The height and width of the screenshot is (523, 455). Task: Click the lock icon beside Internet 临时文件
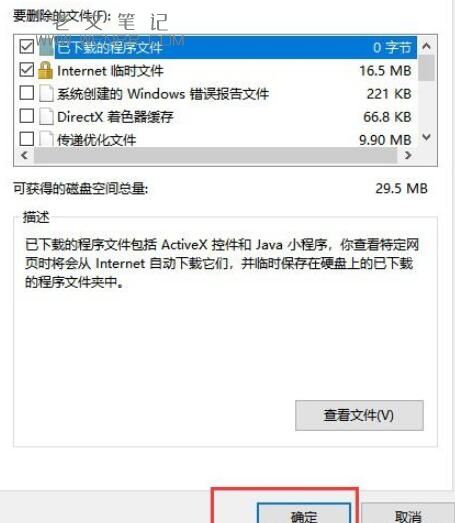click(45, 70)
